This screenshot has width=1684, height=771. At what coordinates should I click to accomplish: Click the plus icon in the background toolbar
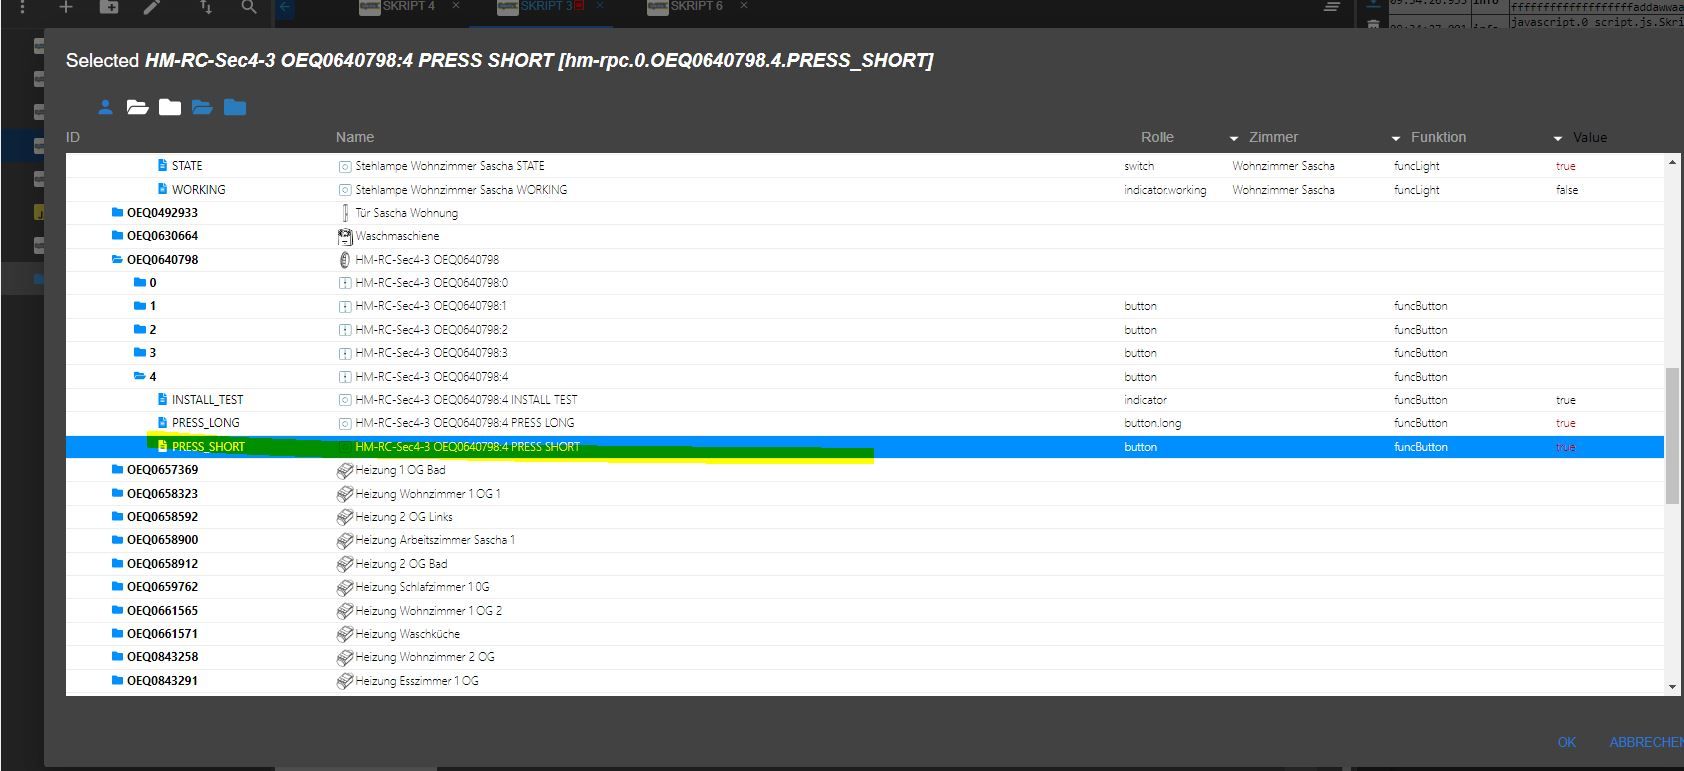click(x=65, y=7)
